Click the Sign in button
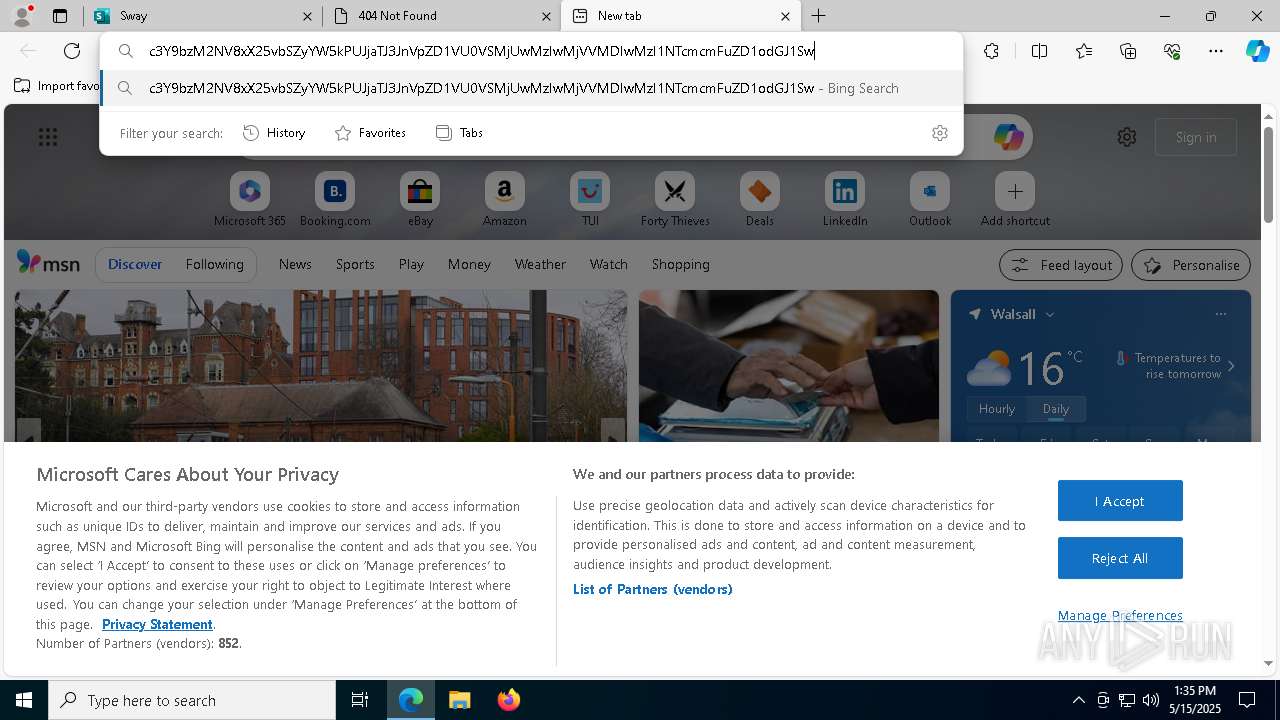The image size is (1280, 720). [1196, 137]
